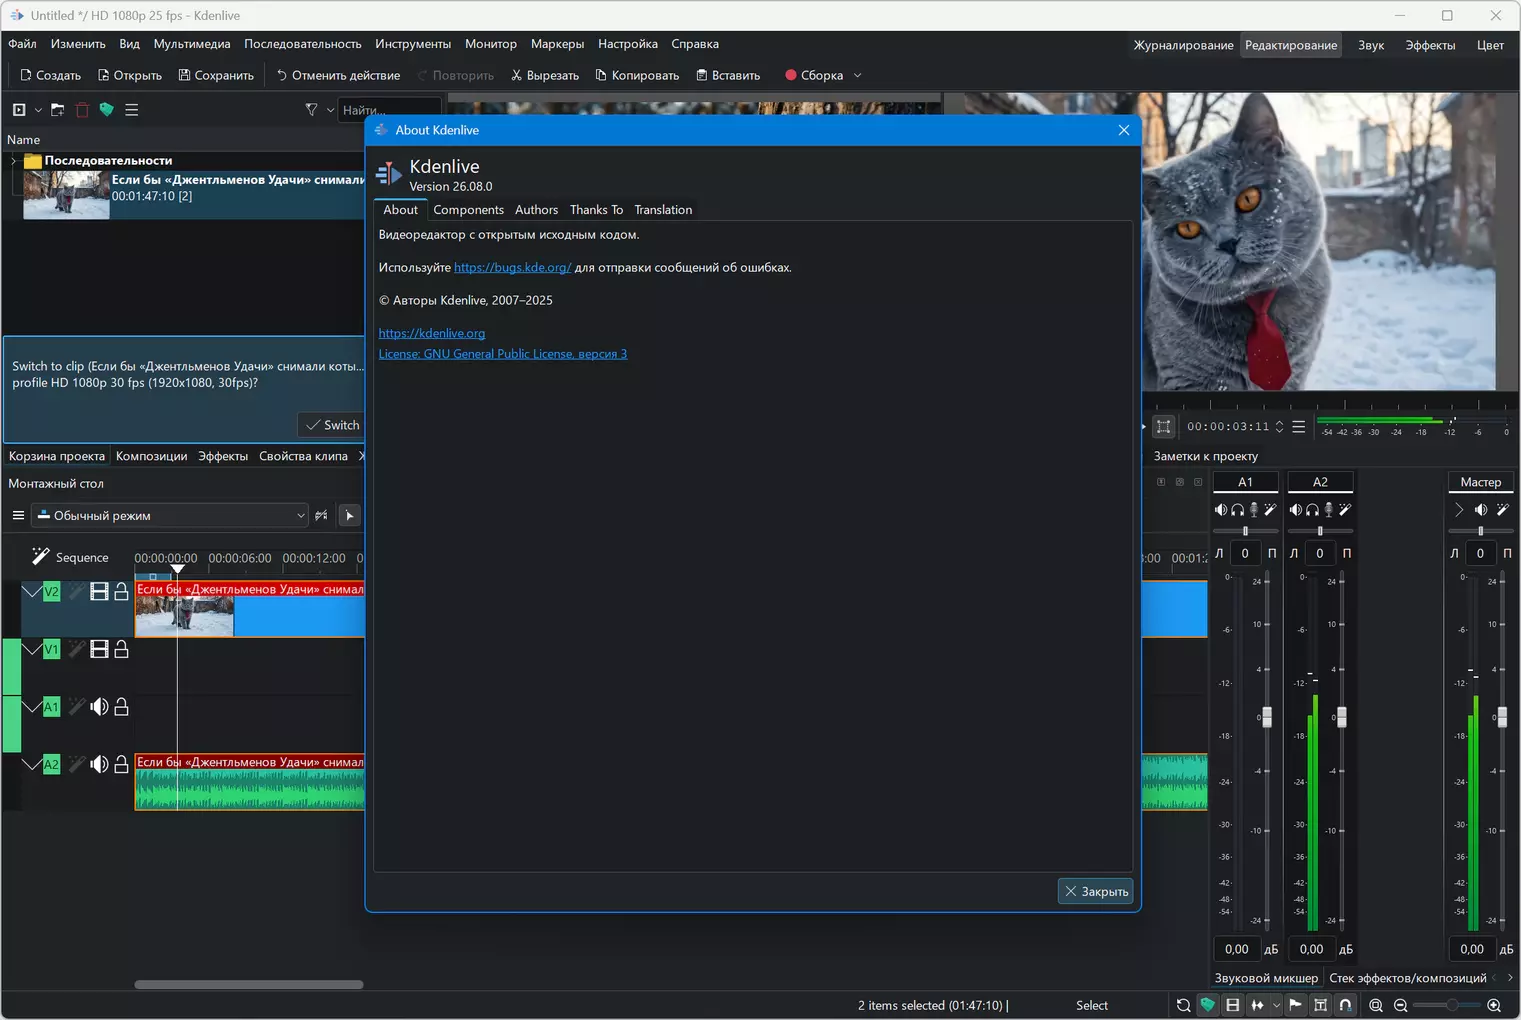The image size is (1521, 1020).
Task: Click the Вырезать scissors icon
Action: point(516,76)
